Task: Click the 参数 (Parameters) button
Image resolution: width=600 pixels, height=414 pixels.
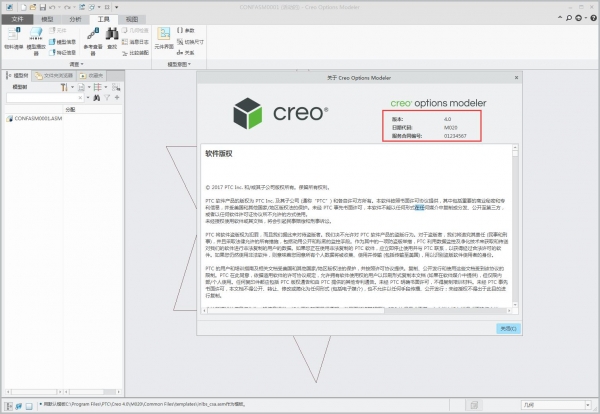Action: (186, 30)
